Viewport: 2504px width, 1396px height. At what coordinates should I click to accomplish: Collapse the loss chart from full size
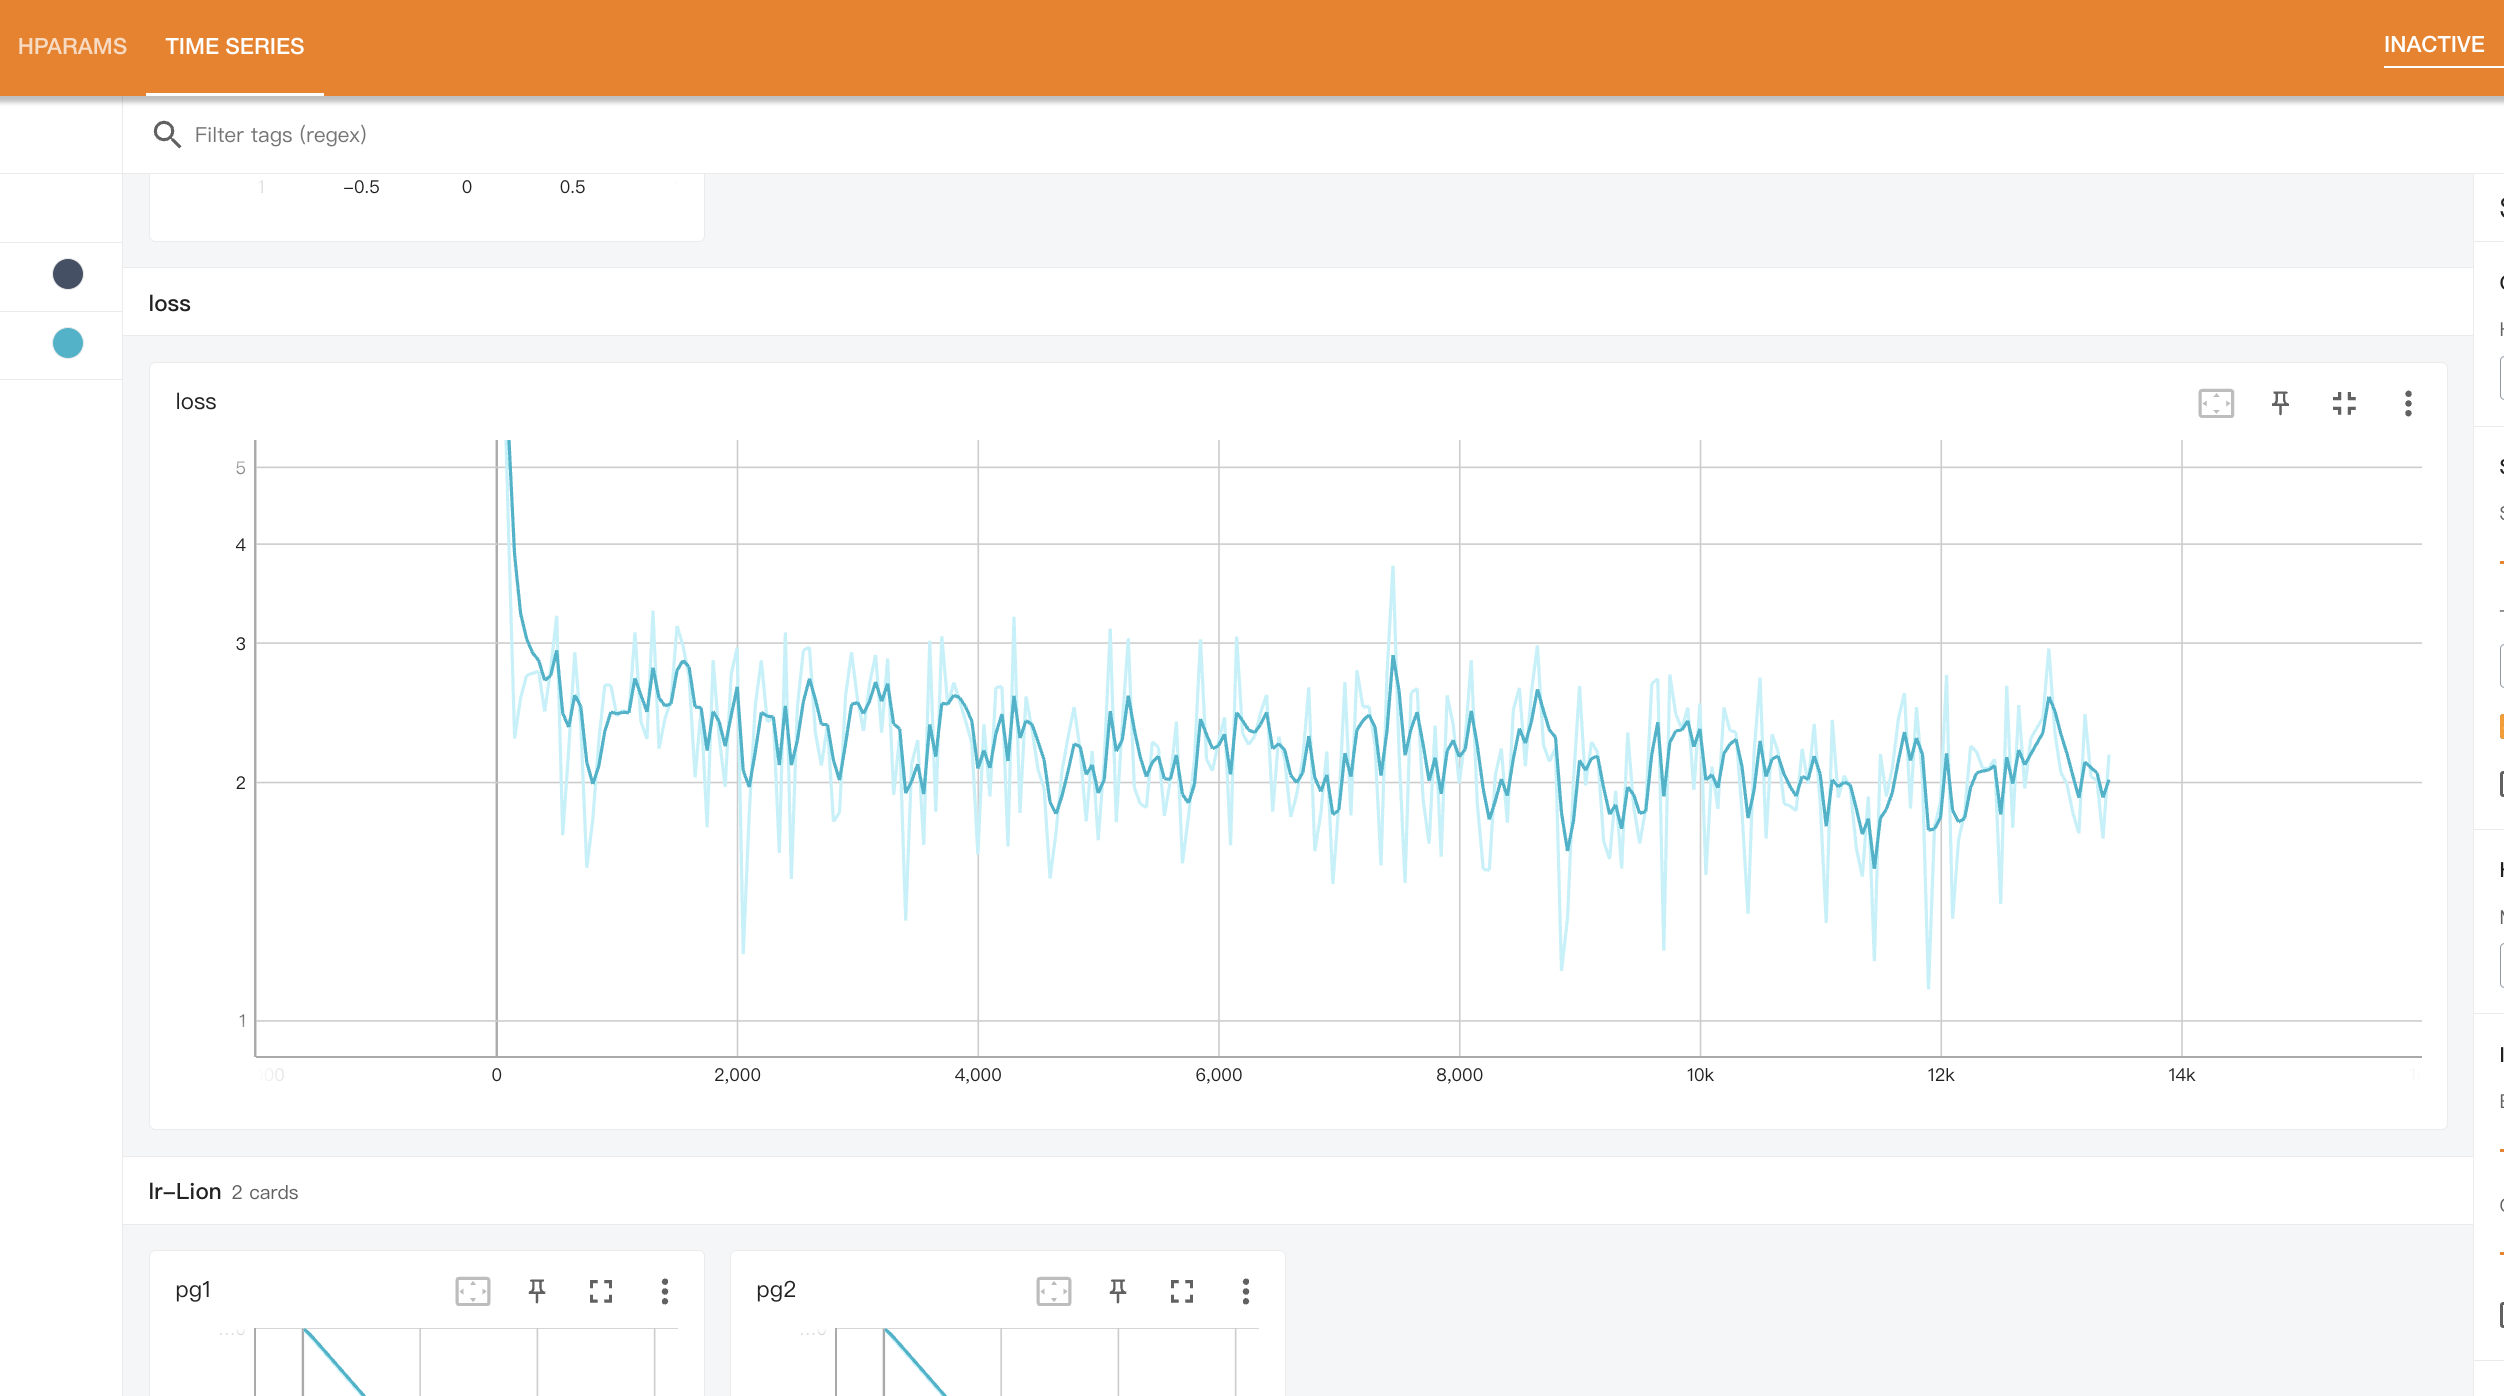coord(2344,403)
